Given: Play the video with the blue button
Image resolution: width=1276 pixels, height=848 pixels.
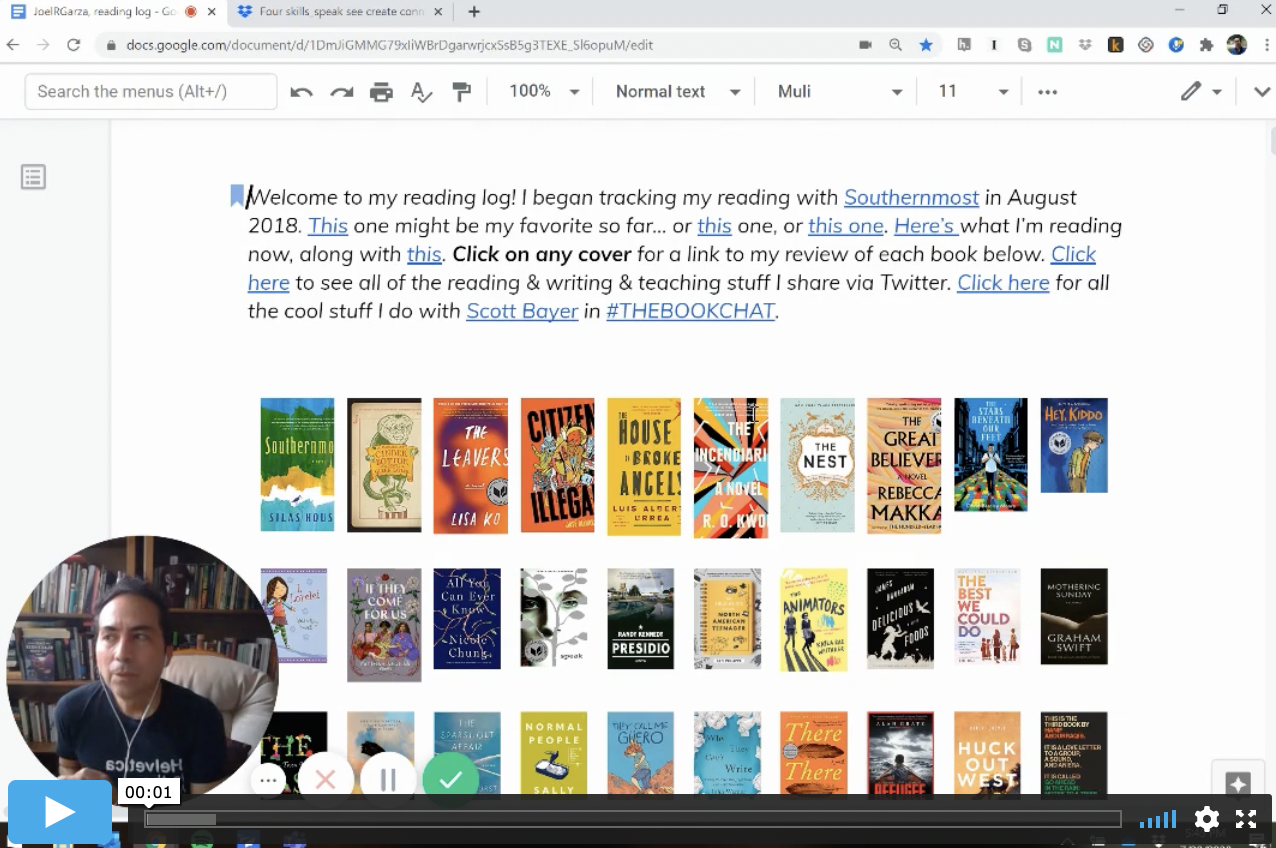Looking at the screenshot, I should [60, 812].
